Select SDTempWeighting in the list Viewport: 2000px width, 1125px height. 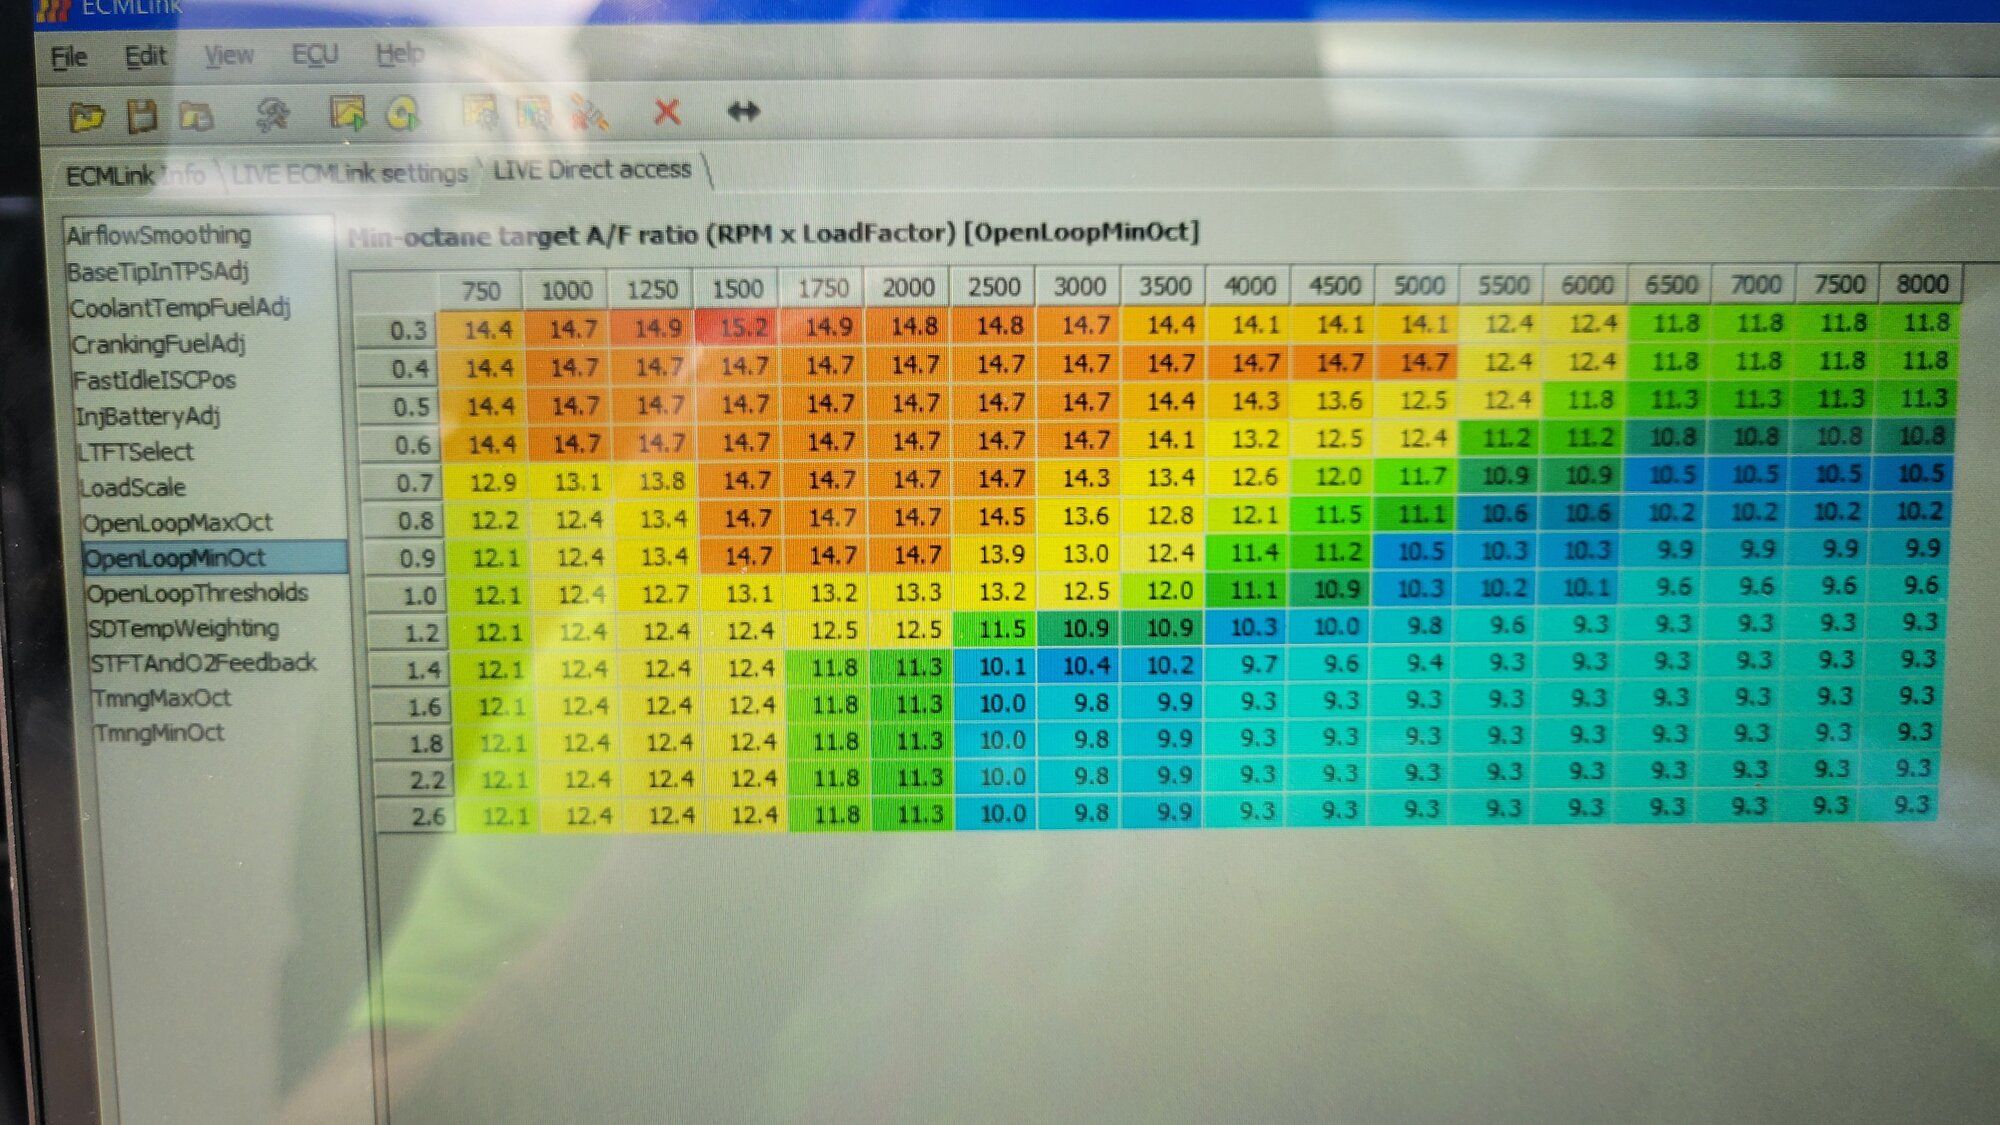pyautogui.click(x=184, y=628)
